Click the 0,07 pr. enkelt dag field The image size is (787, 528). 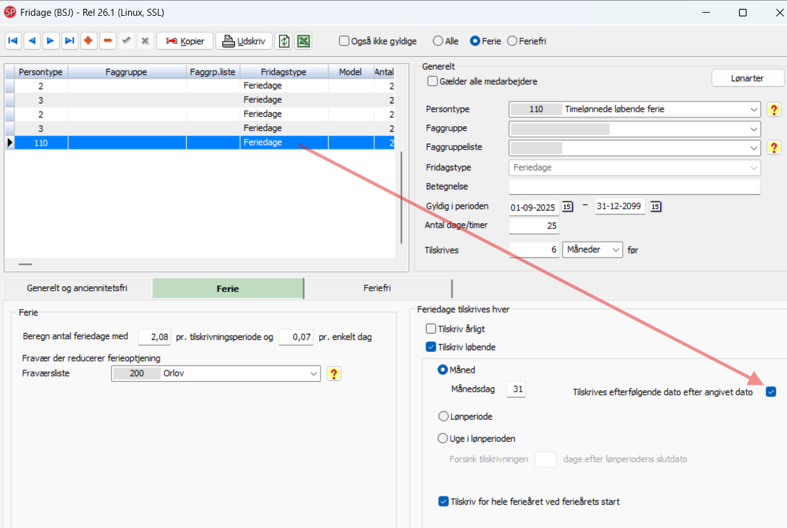(296, 337)
